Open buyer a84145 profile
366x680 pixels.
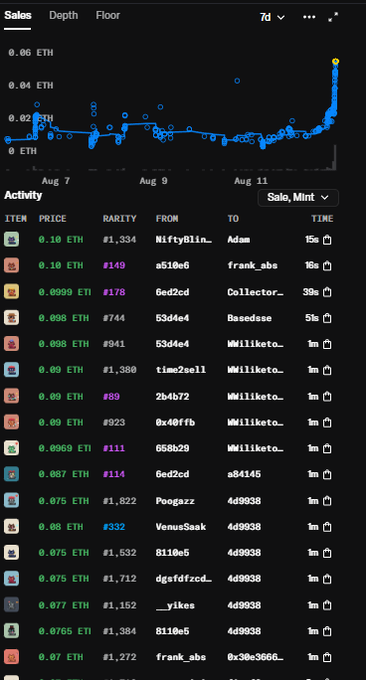point(244,474)
